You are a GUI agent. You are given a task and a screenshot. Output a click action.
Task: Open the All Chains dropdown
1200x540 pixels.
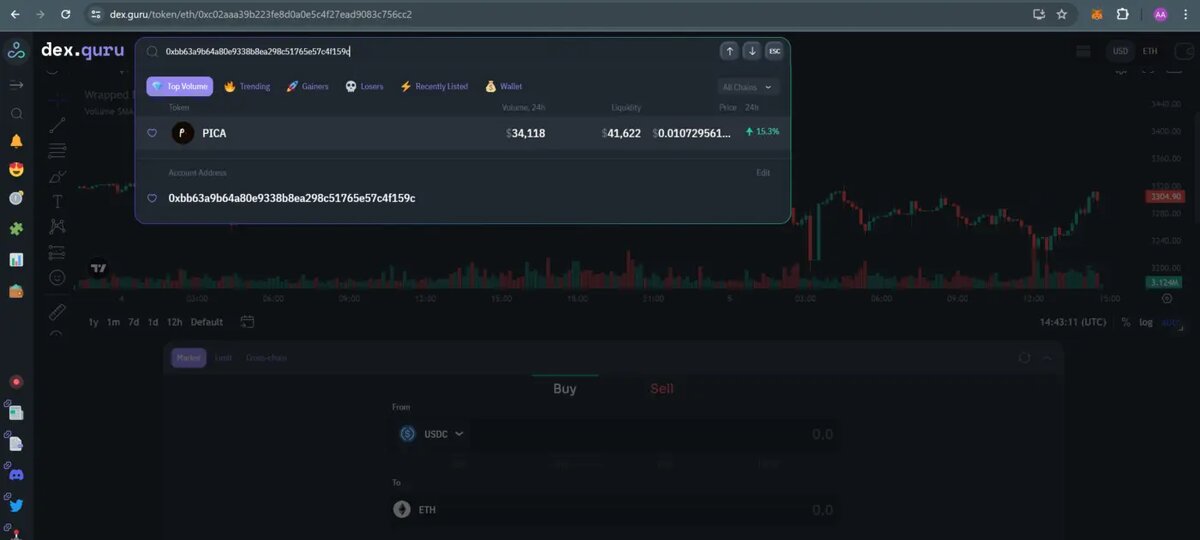[x=748, y=87]
